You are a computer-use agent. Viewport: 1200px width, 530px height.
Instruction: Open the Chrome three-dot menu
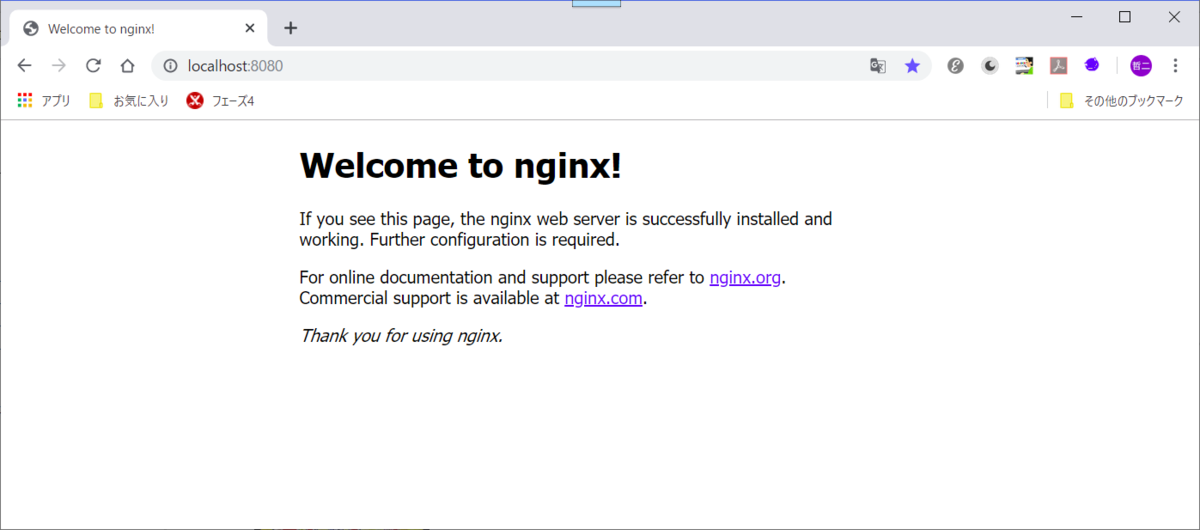[1175, 66]
